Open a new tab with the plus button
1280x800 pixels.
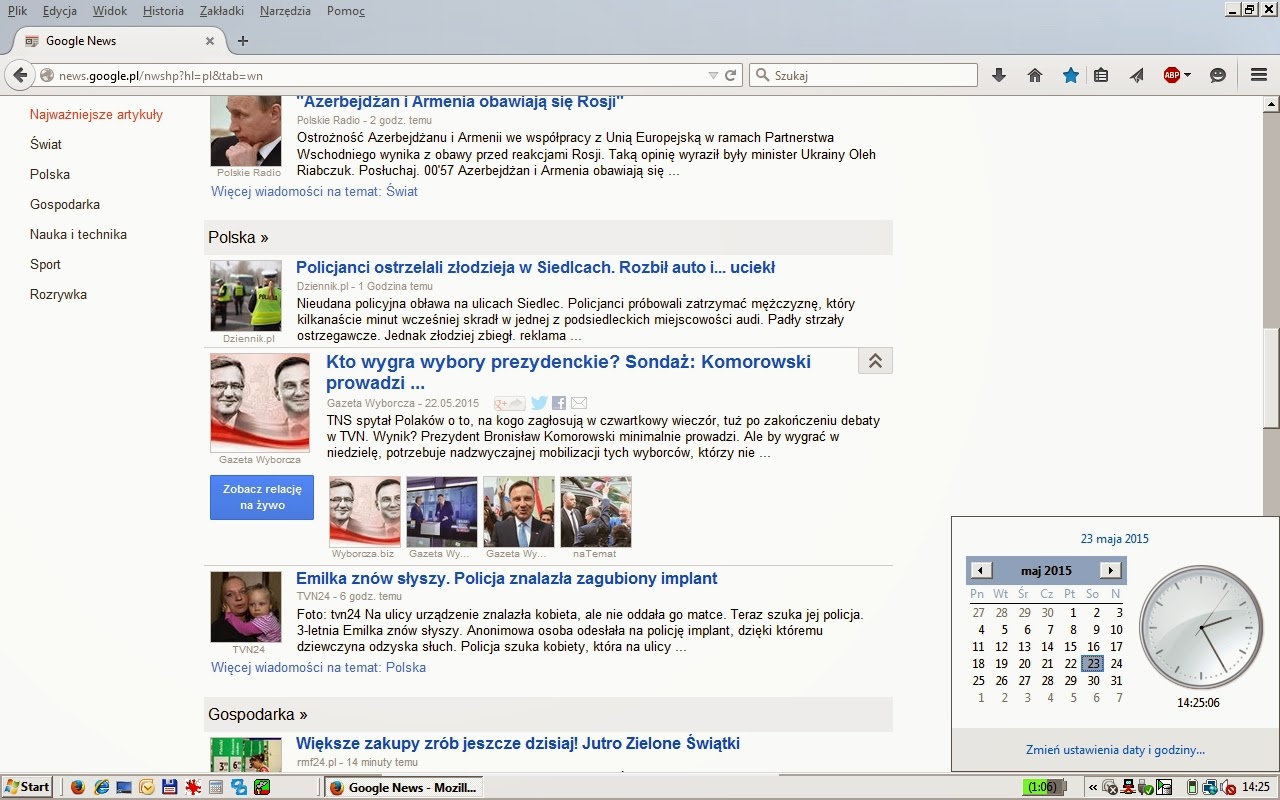[243, 41]
